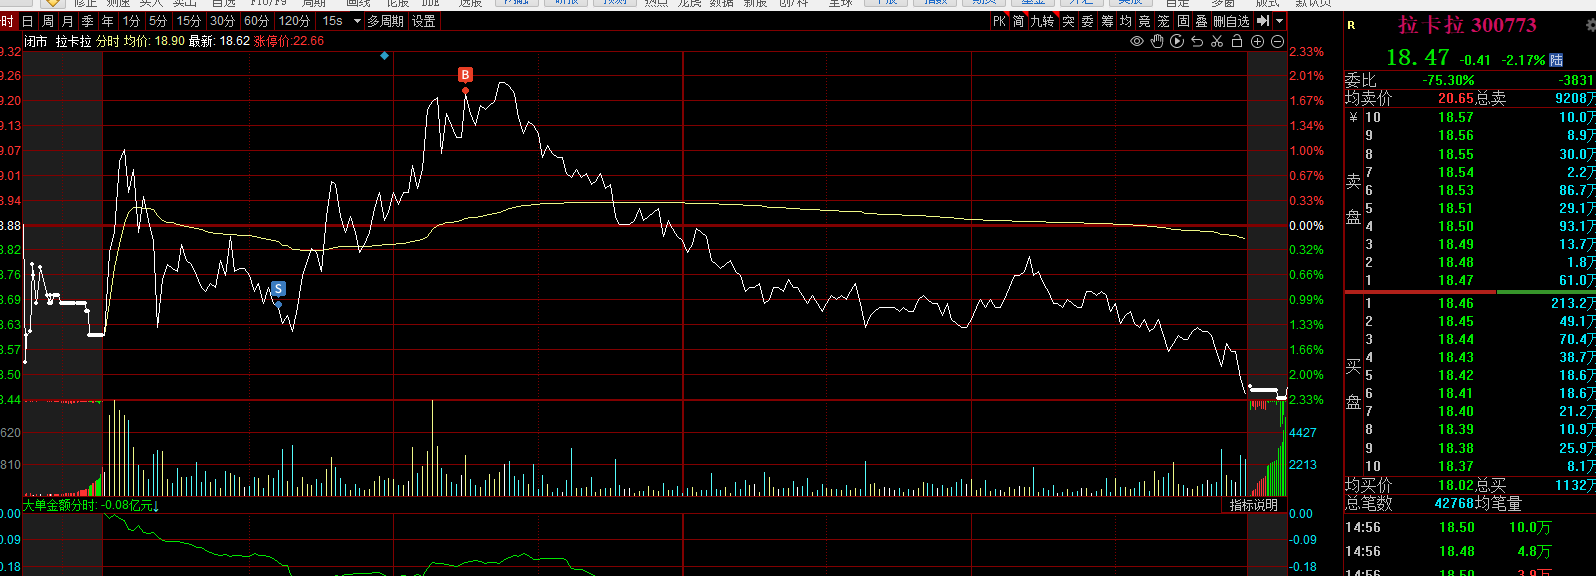Click the skip-to-end arrow icon in toolbar
The image size is (1596, 576).
(1263, 21)
